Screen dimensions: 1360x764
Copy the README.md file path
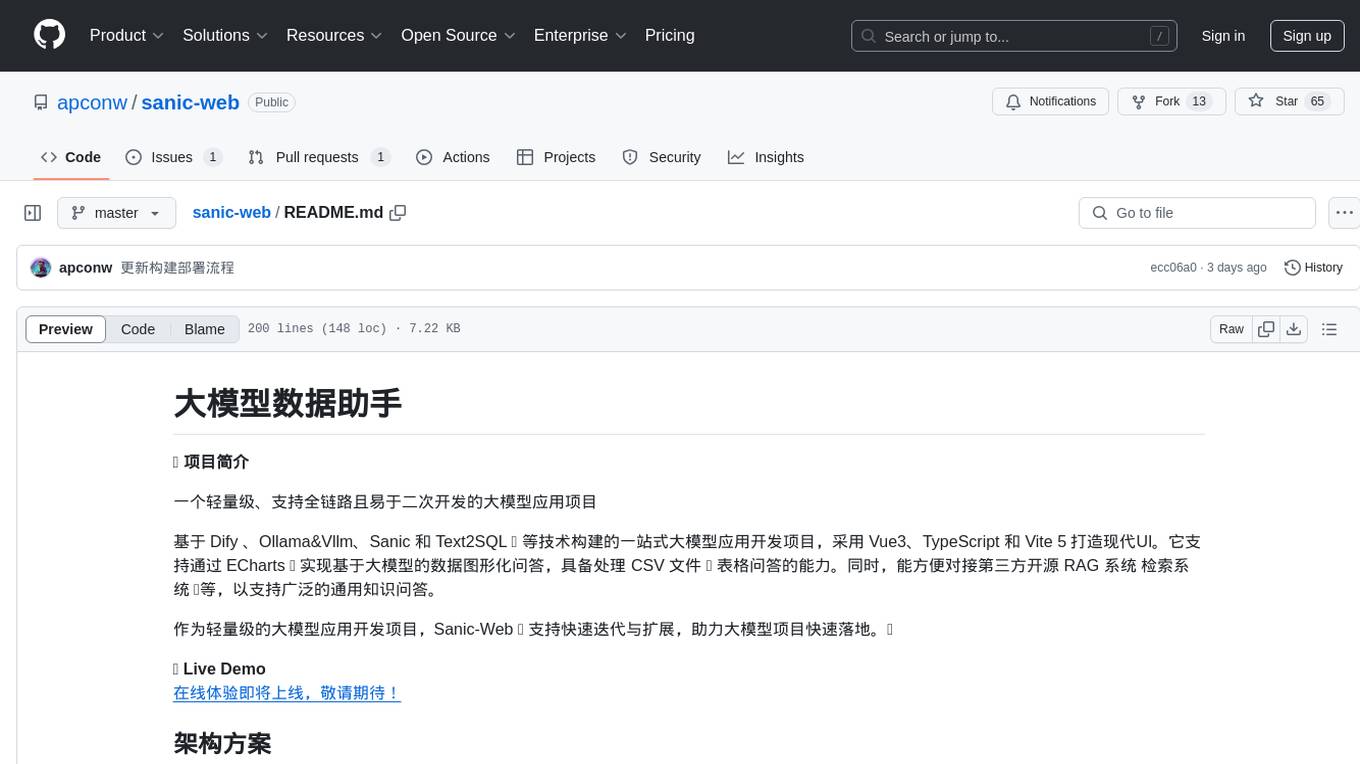(398, 213)
